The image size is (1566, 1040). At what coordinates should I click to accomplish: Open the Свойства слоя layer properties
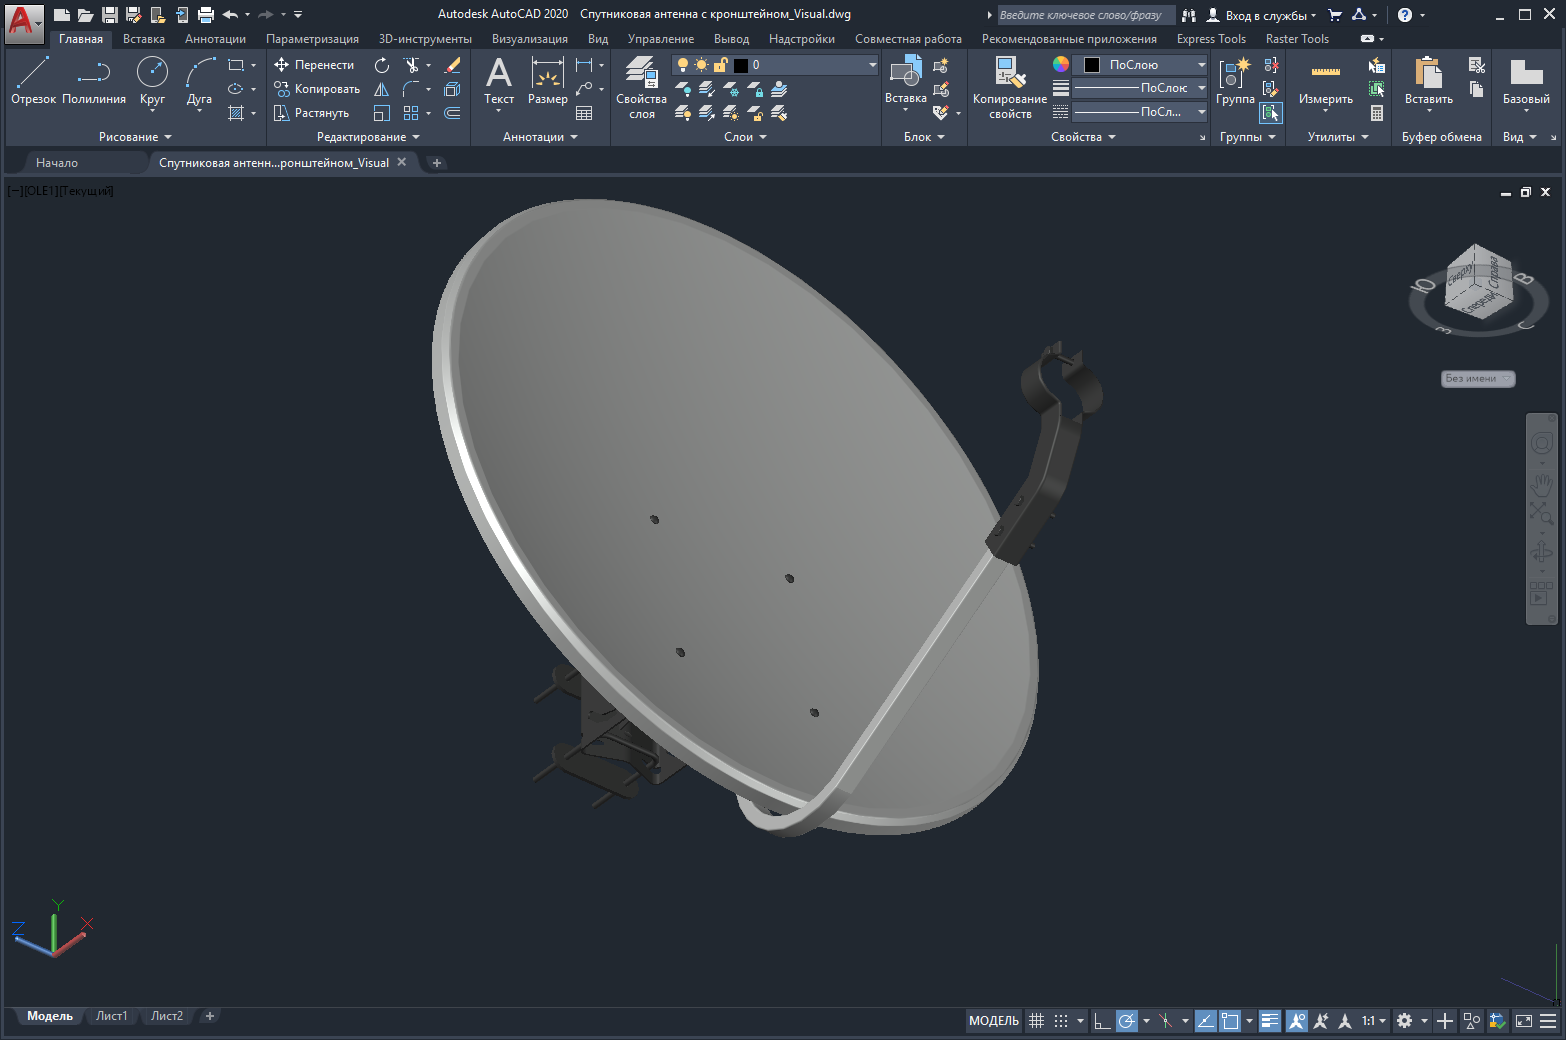[641, 88]
